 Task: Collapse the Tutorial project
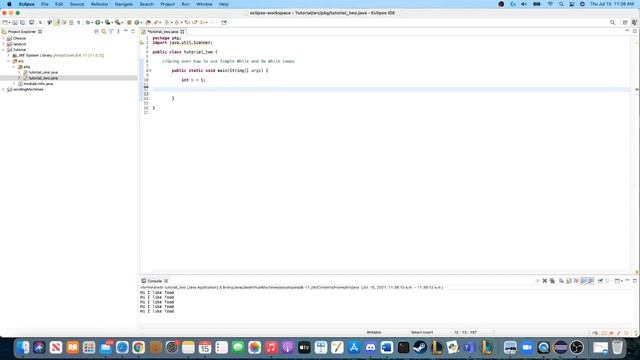coord(4,50)
